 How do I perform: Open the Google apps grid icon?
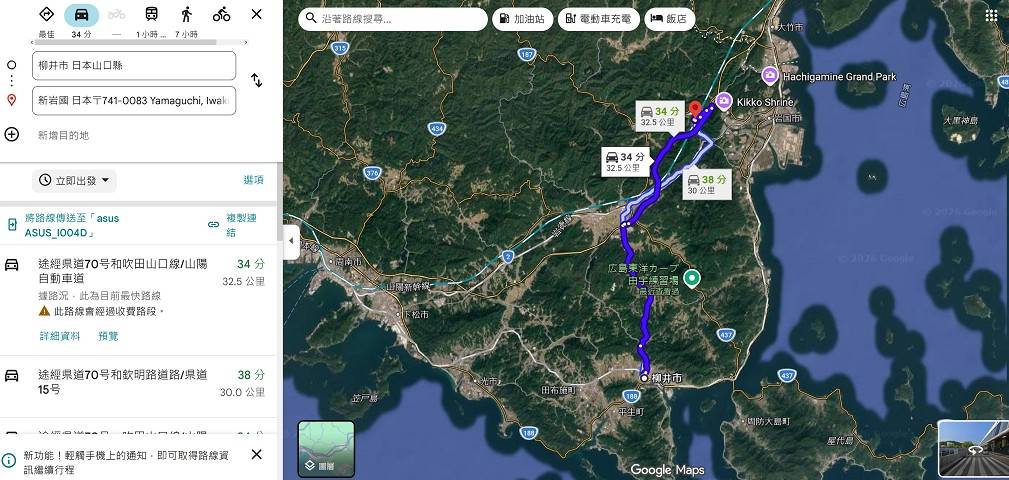[992, 16]
